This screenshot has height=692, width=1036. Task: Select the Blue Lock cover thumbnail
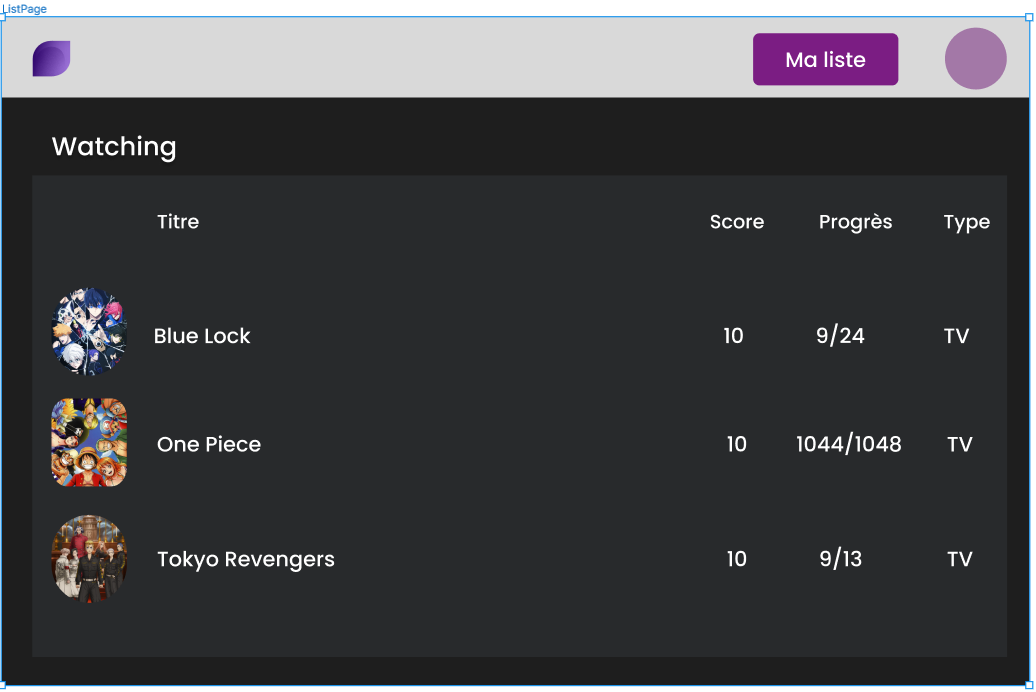point(89,331)
